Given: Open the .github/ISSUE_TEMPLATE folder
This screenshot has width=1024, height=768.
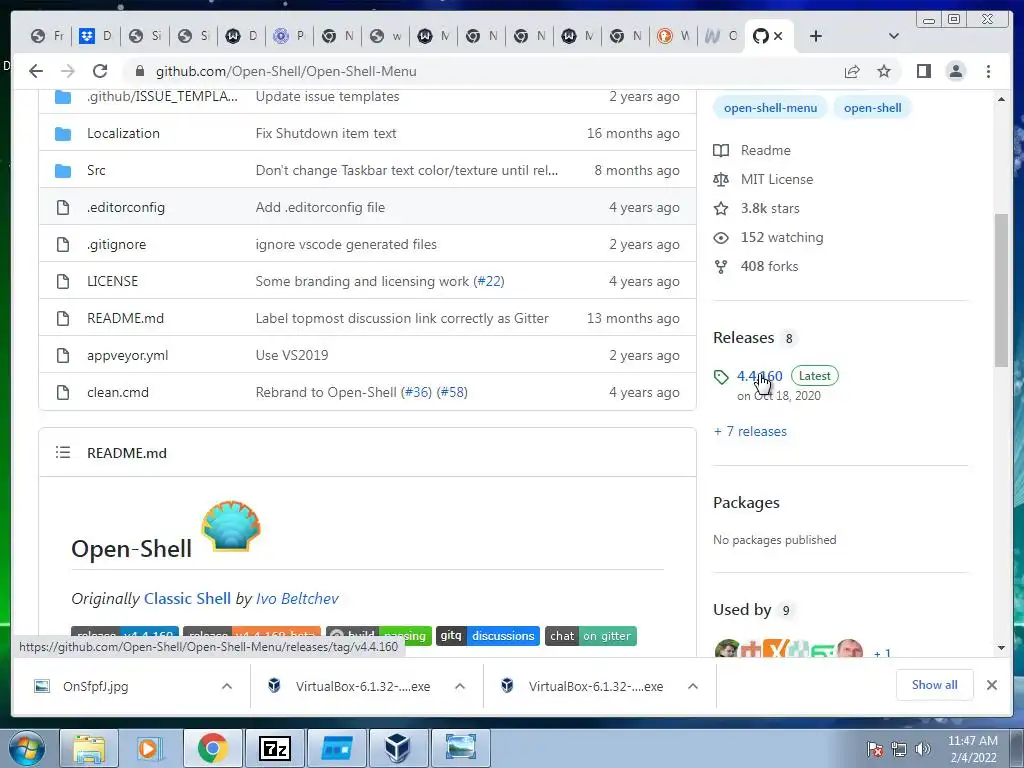Looking at the screenshot, I should pos(163,97).
